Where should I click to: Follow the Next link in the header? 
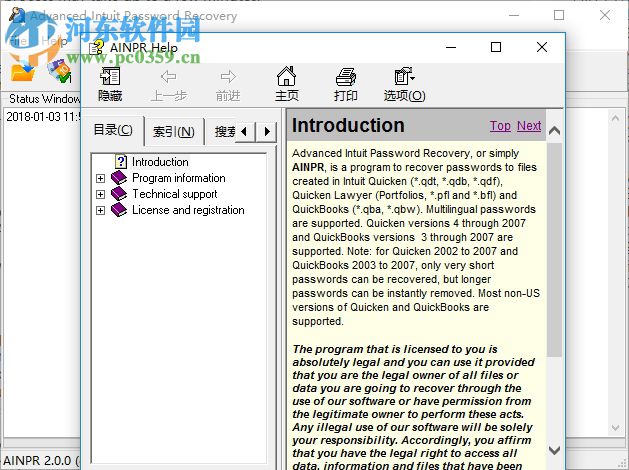coord(529,126)
